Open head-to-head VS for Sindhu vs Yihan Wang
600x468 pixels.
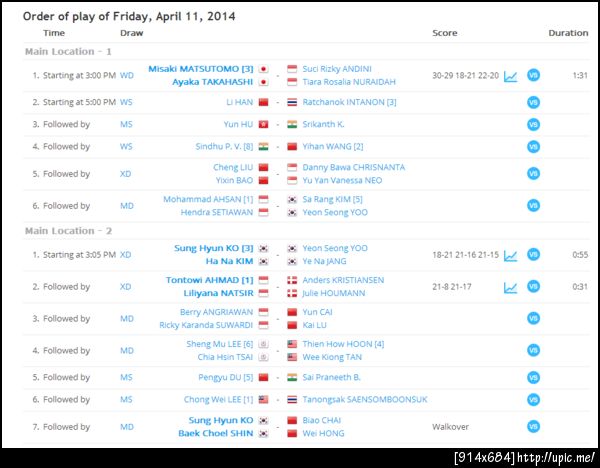coord(533,146)
